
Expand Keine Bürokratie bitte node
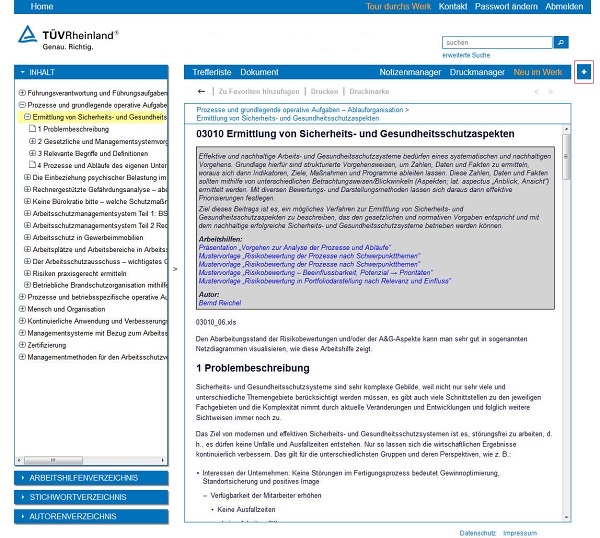tap(27, 201)
